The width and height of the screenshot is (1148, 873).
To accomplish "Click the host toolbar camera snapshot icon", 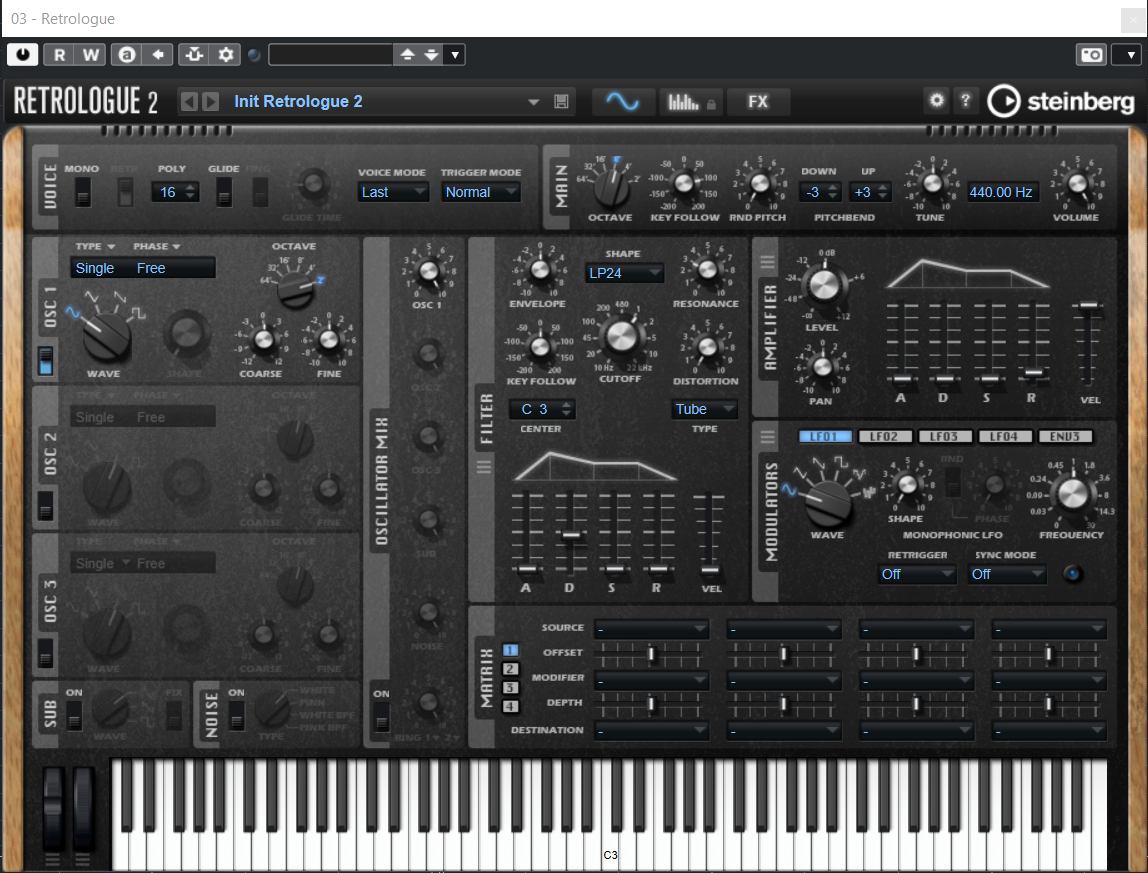I will 1091,54.
